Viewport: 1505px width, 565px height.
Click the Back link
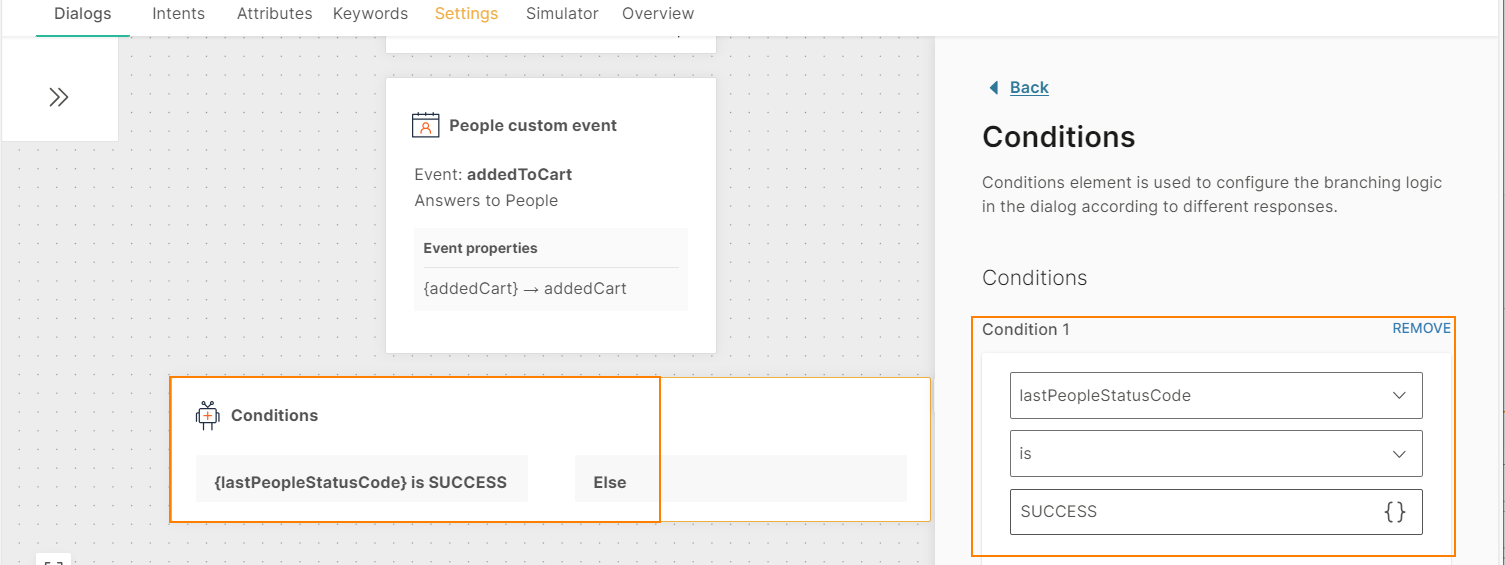pyautogui.click(x=1029, y=88)
